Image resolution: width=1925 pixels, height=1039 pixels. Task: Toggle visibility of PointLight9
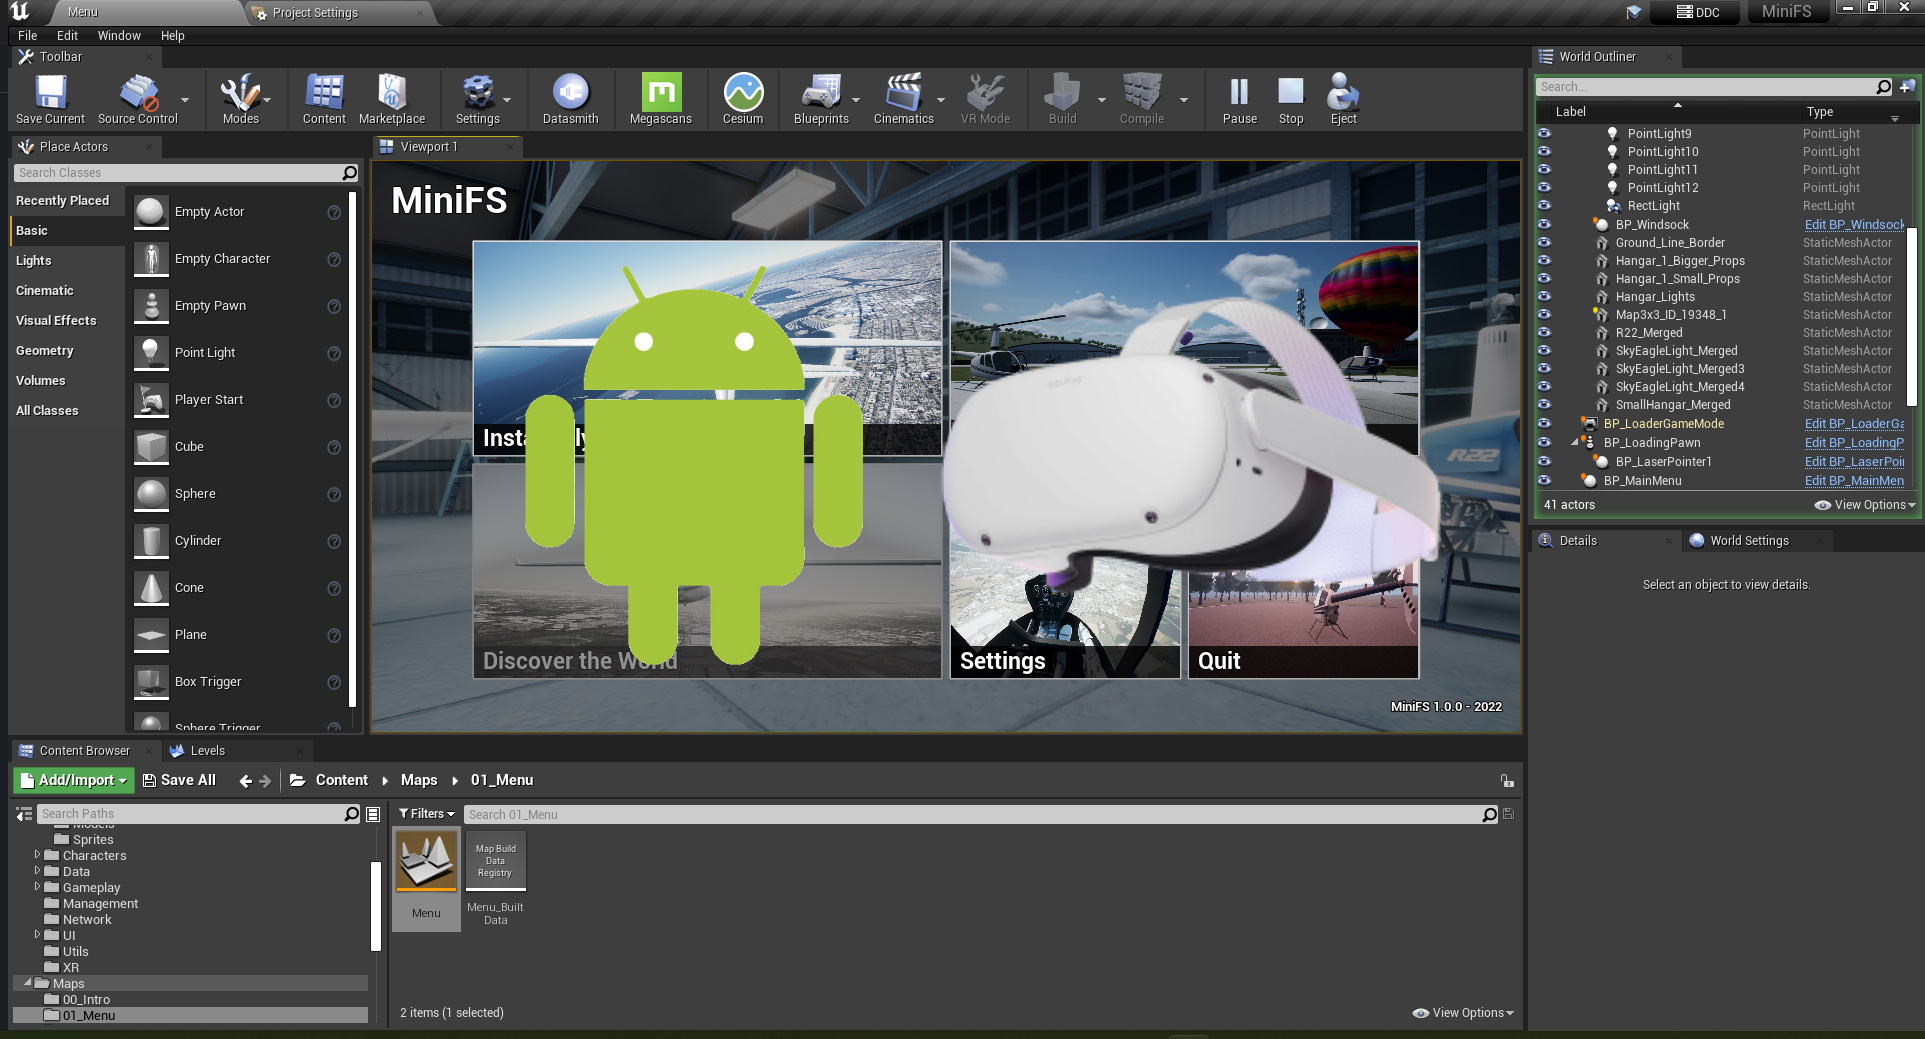pos(1544,133)
